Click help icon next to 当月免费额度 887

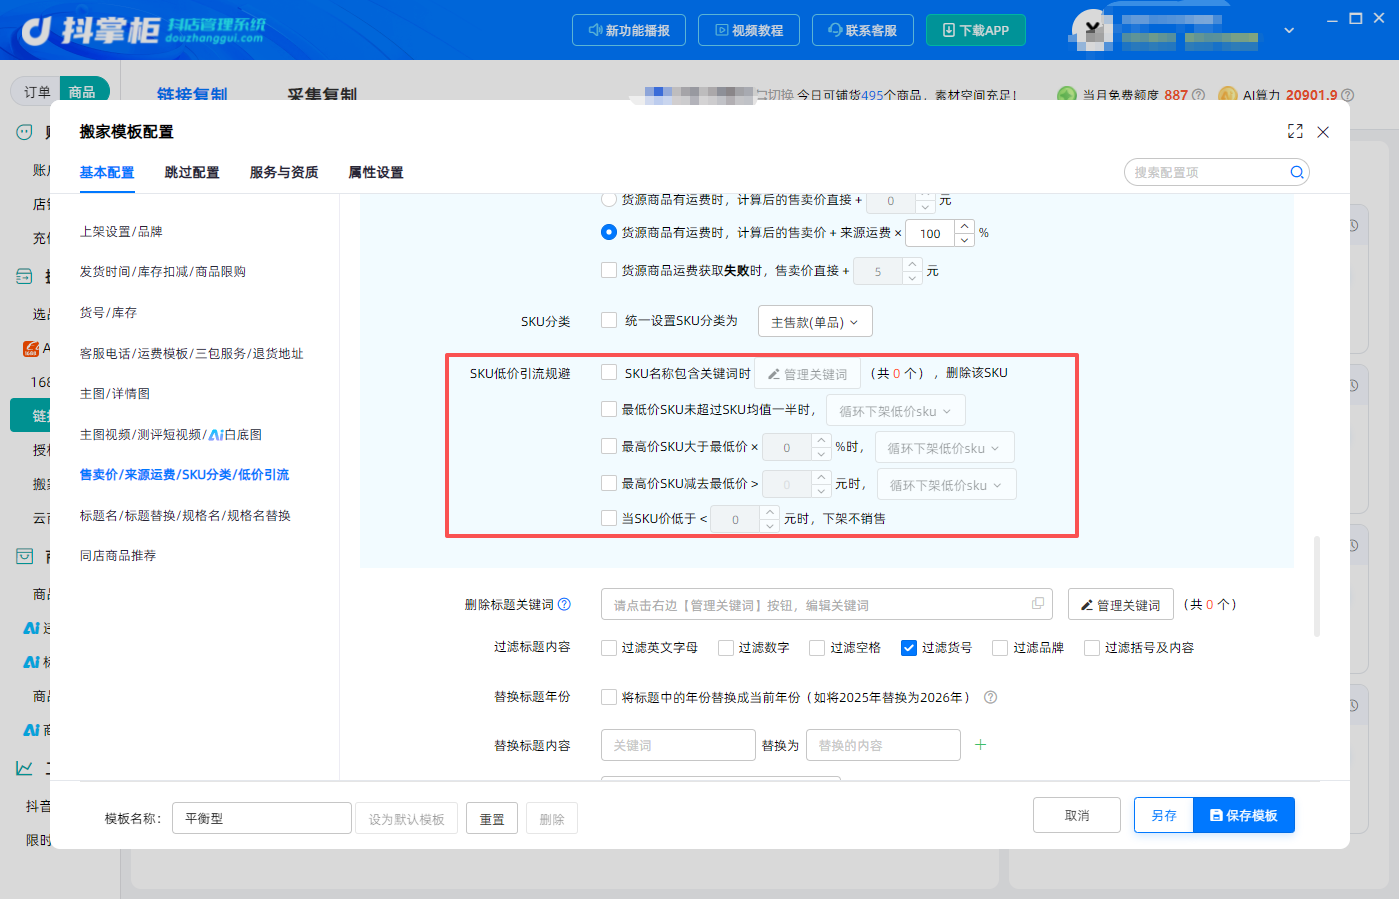(1198, 95)
